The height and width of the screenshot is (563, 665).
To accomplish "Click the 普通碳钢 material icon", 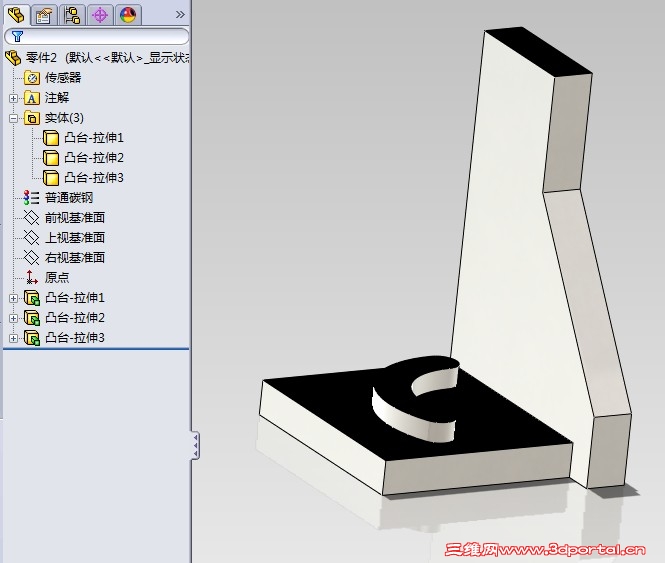I will click(x=32, y=198).
